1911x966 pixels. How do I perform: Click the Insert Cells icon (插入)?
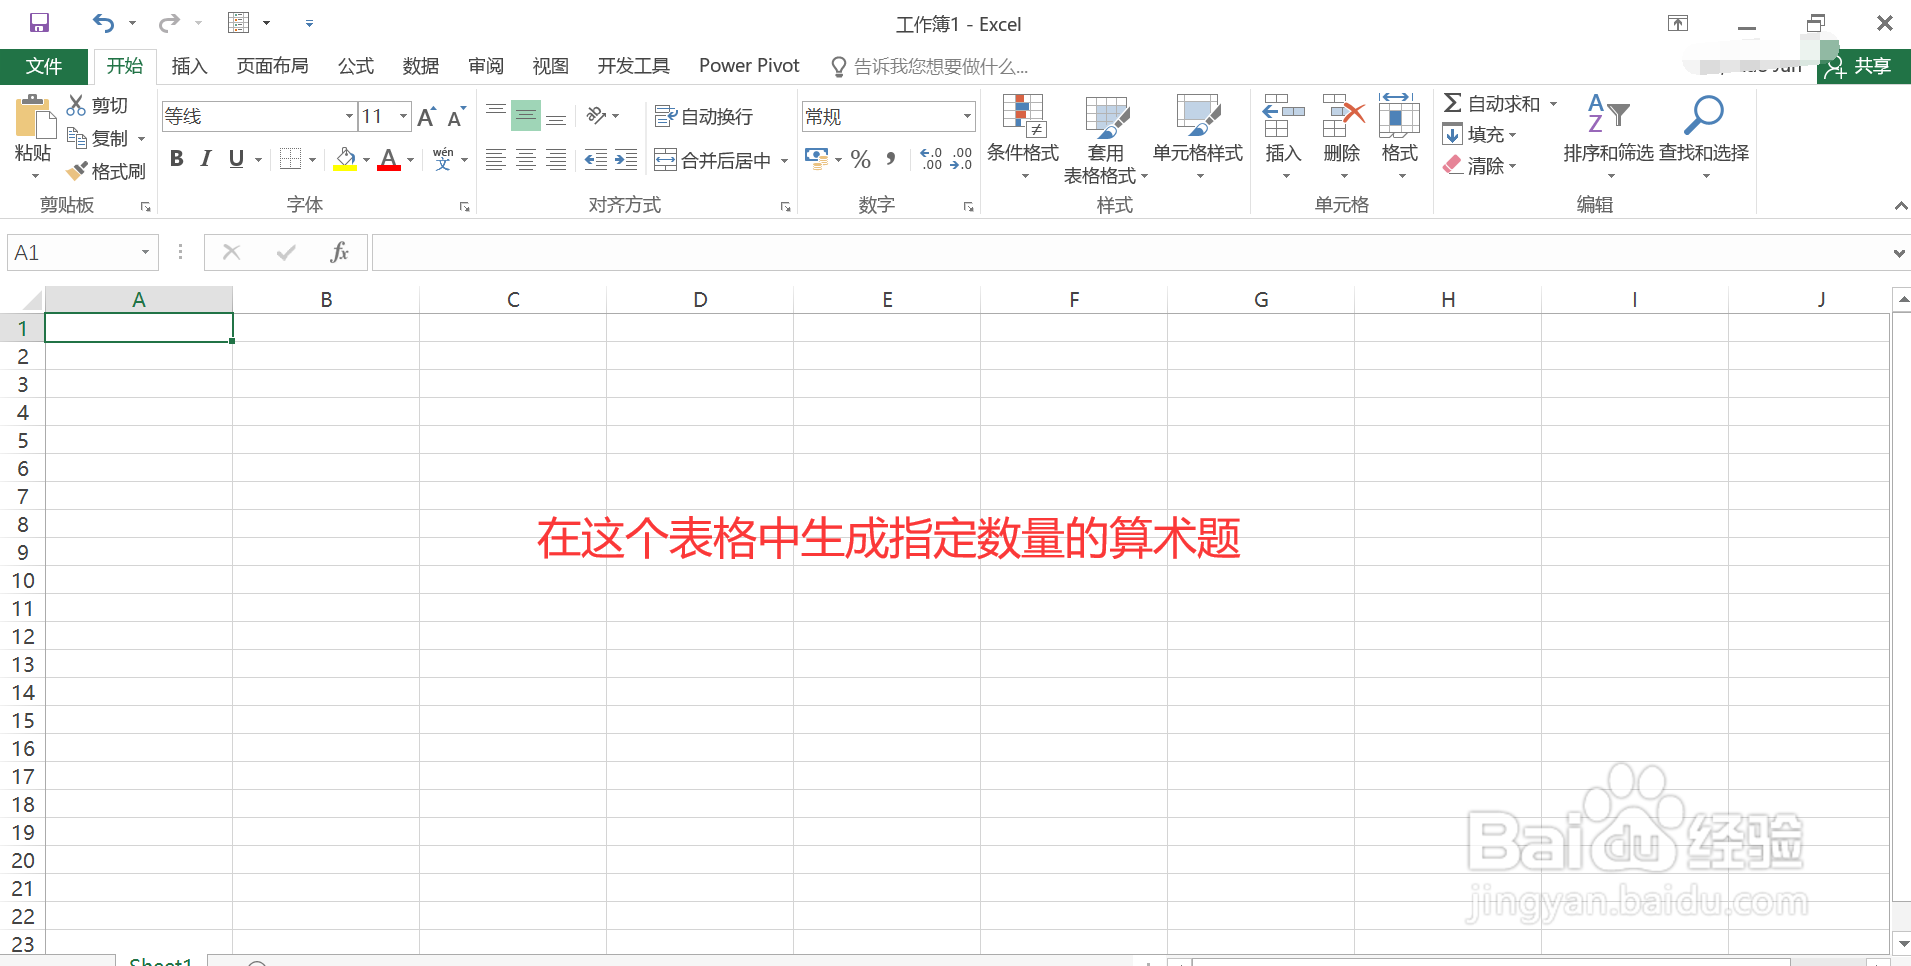1281,125
